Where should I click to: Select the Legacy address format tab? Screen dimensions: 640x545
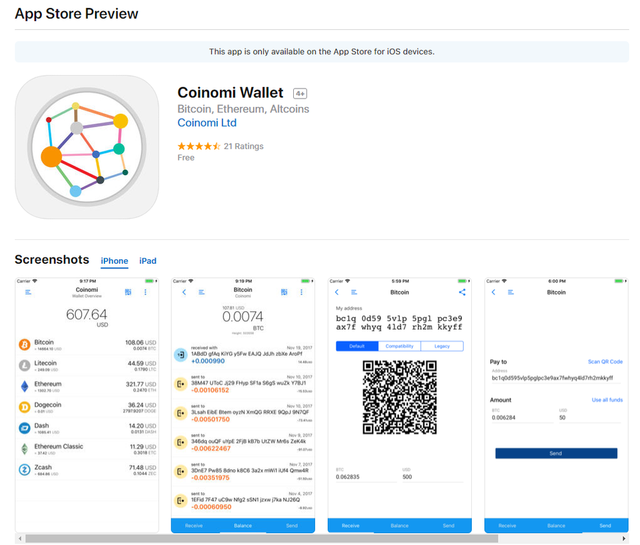442,346
